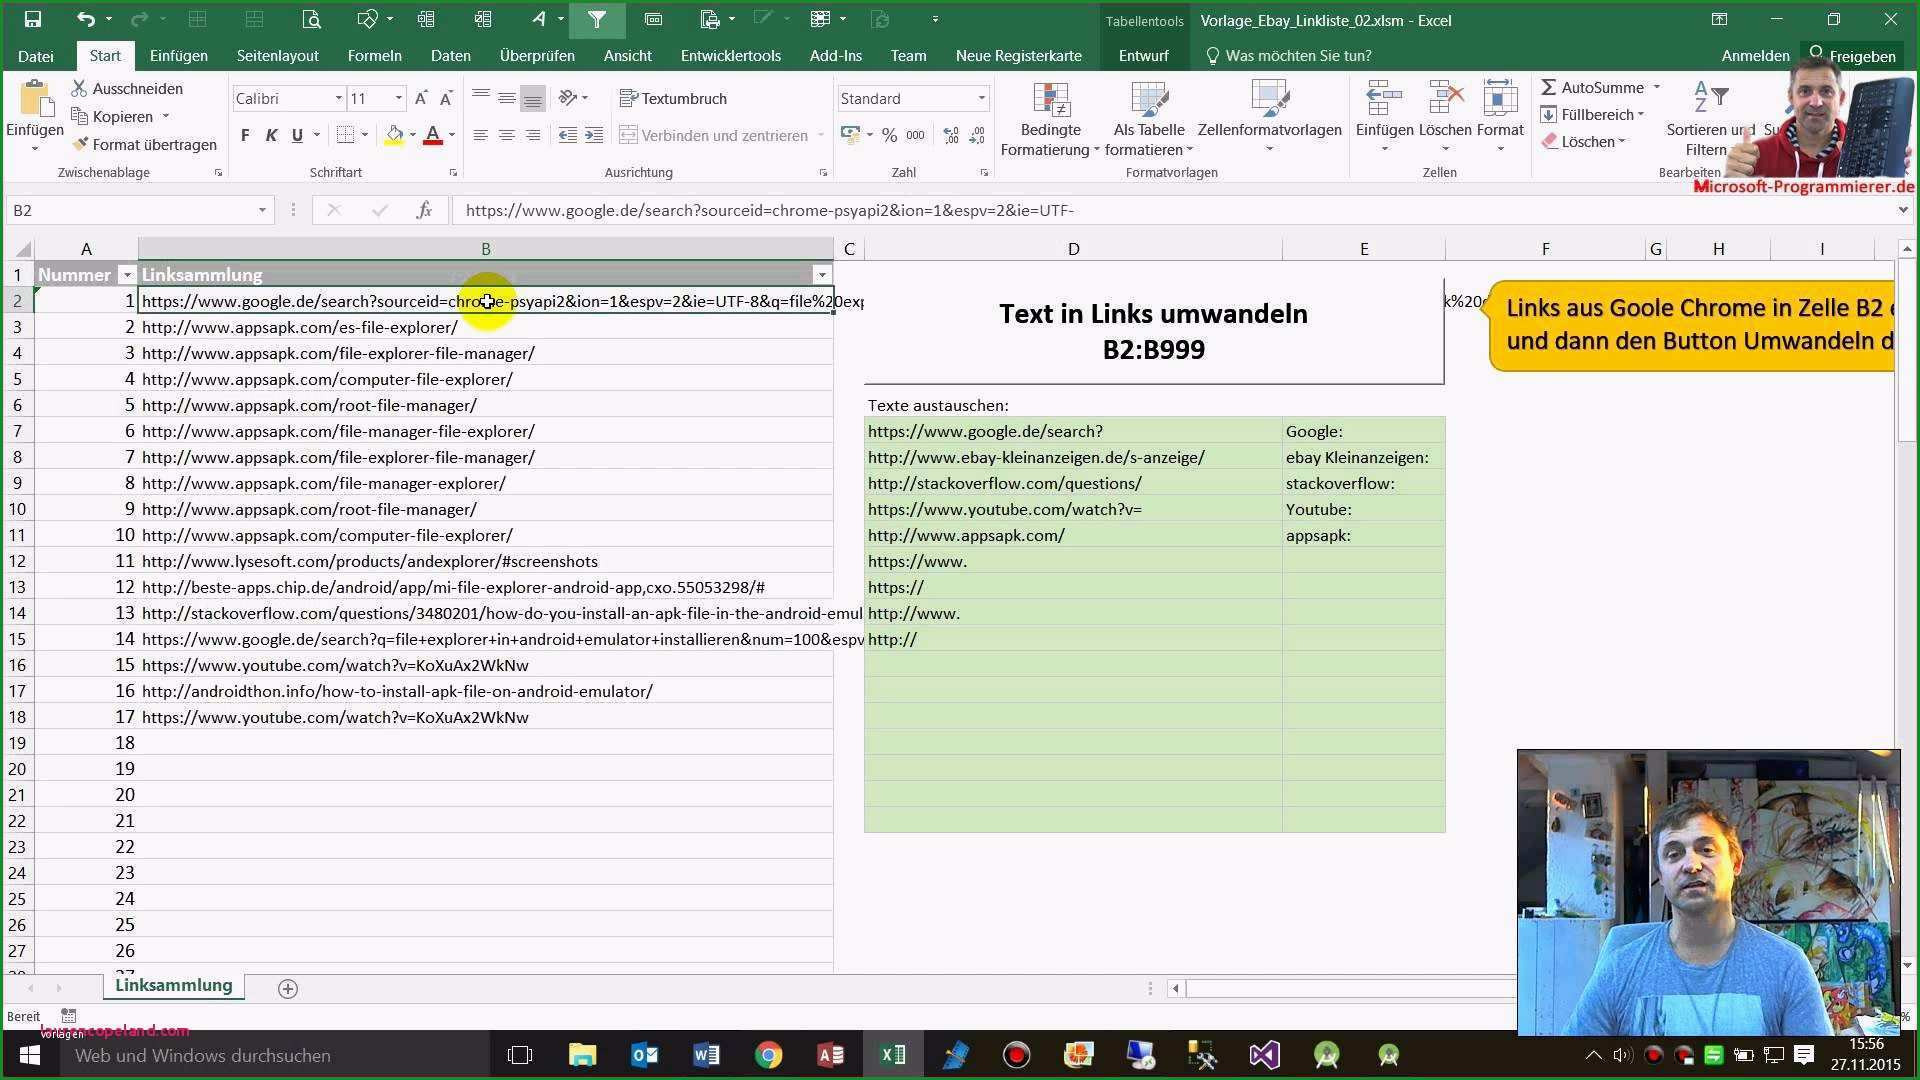Viewport: 1920px width, 1080px height.
Task: Switch to the Einfügen ribbon tab
Action: (179, 56)
